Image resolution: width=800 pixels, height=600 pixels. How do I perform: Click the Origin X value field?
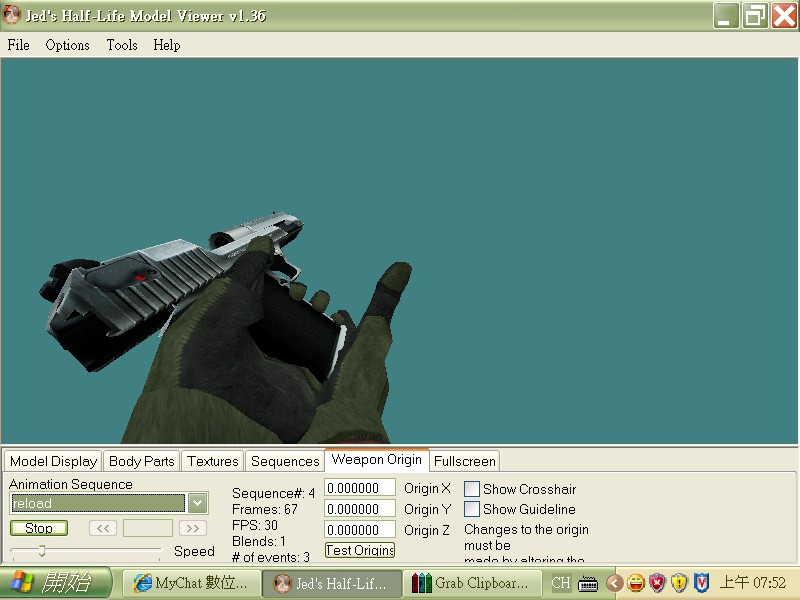click(x=360, y=488)
